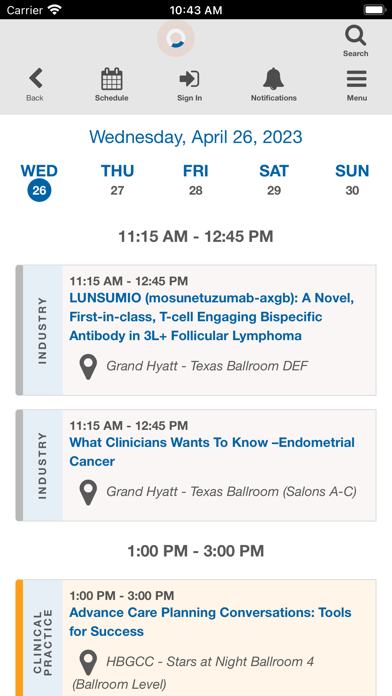
Task: Tap location pin for Stars at Night Ballroom
Action: [88, 663]
